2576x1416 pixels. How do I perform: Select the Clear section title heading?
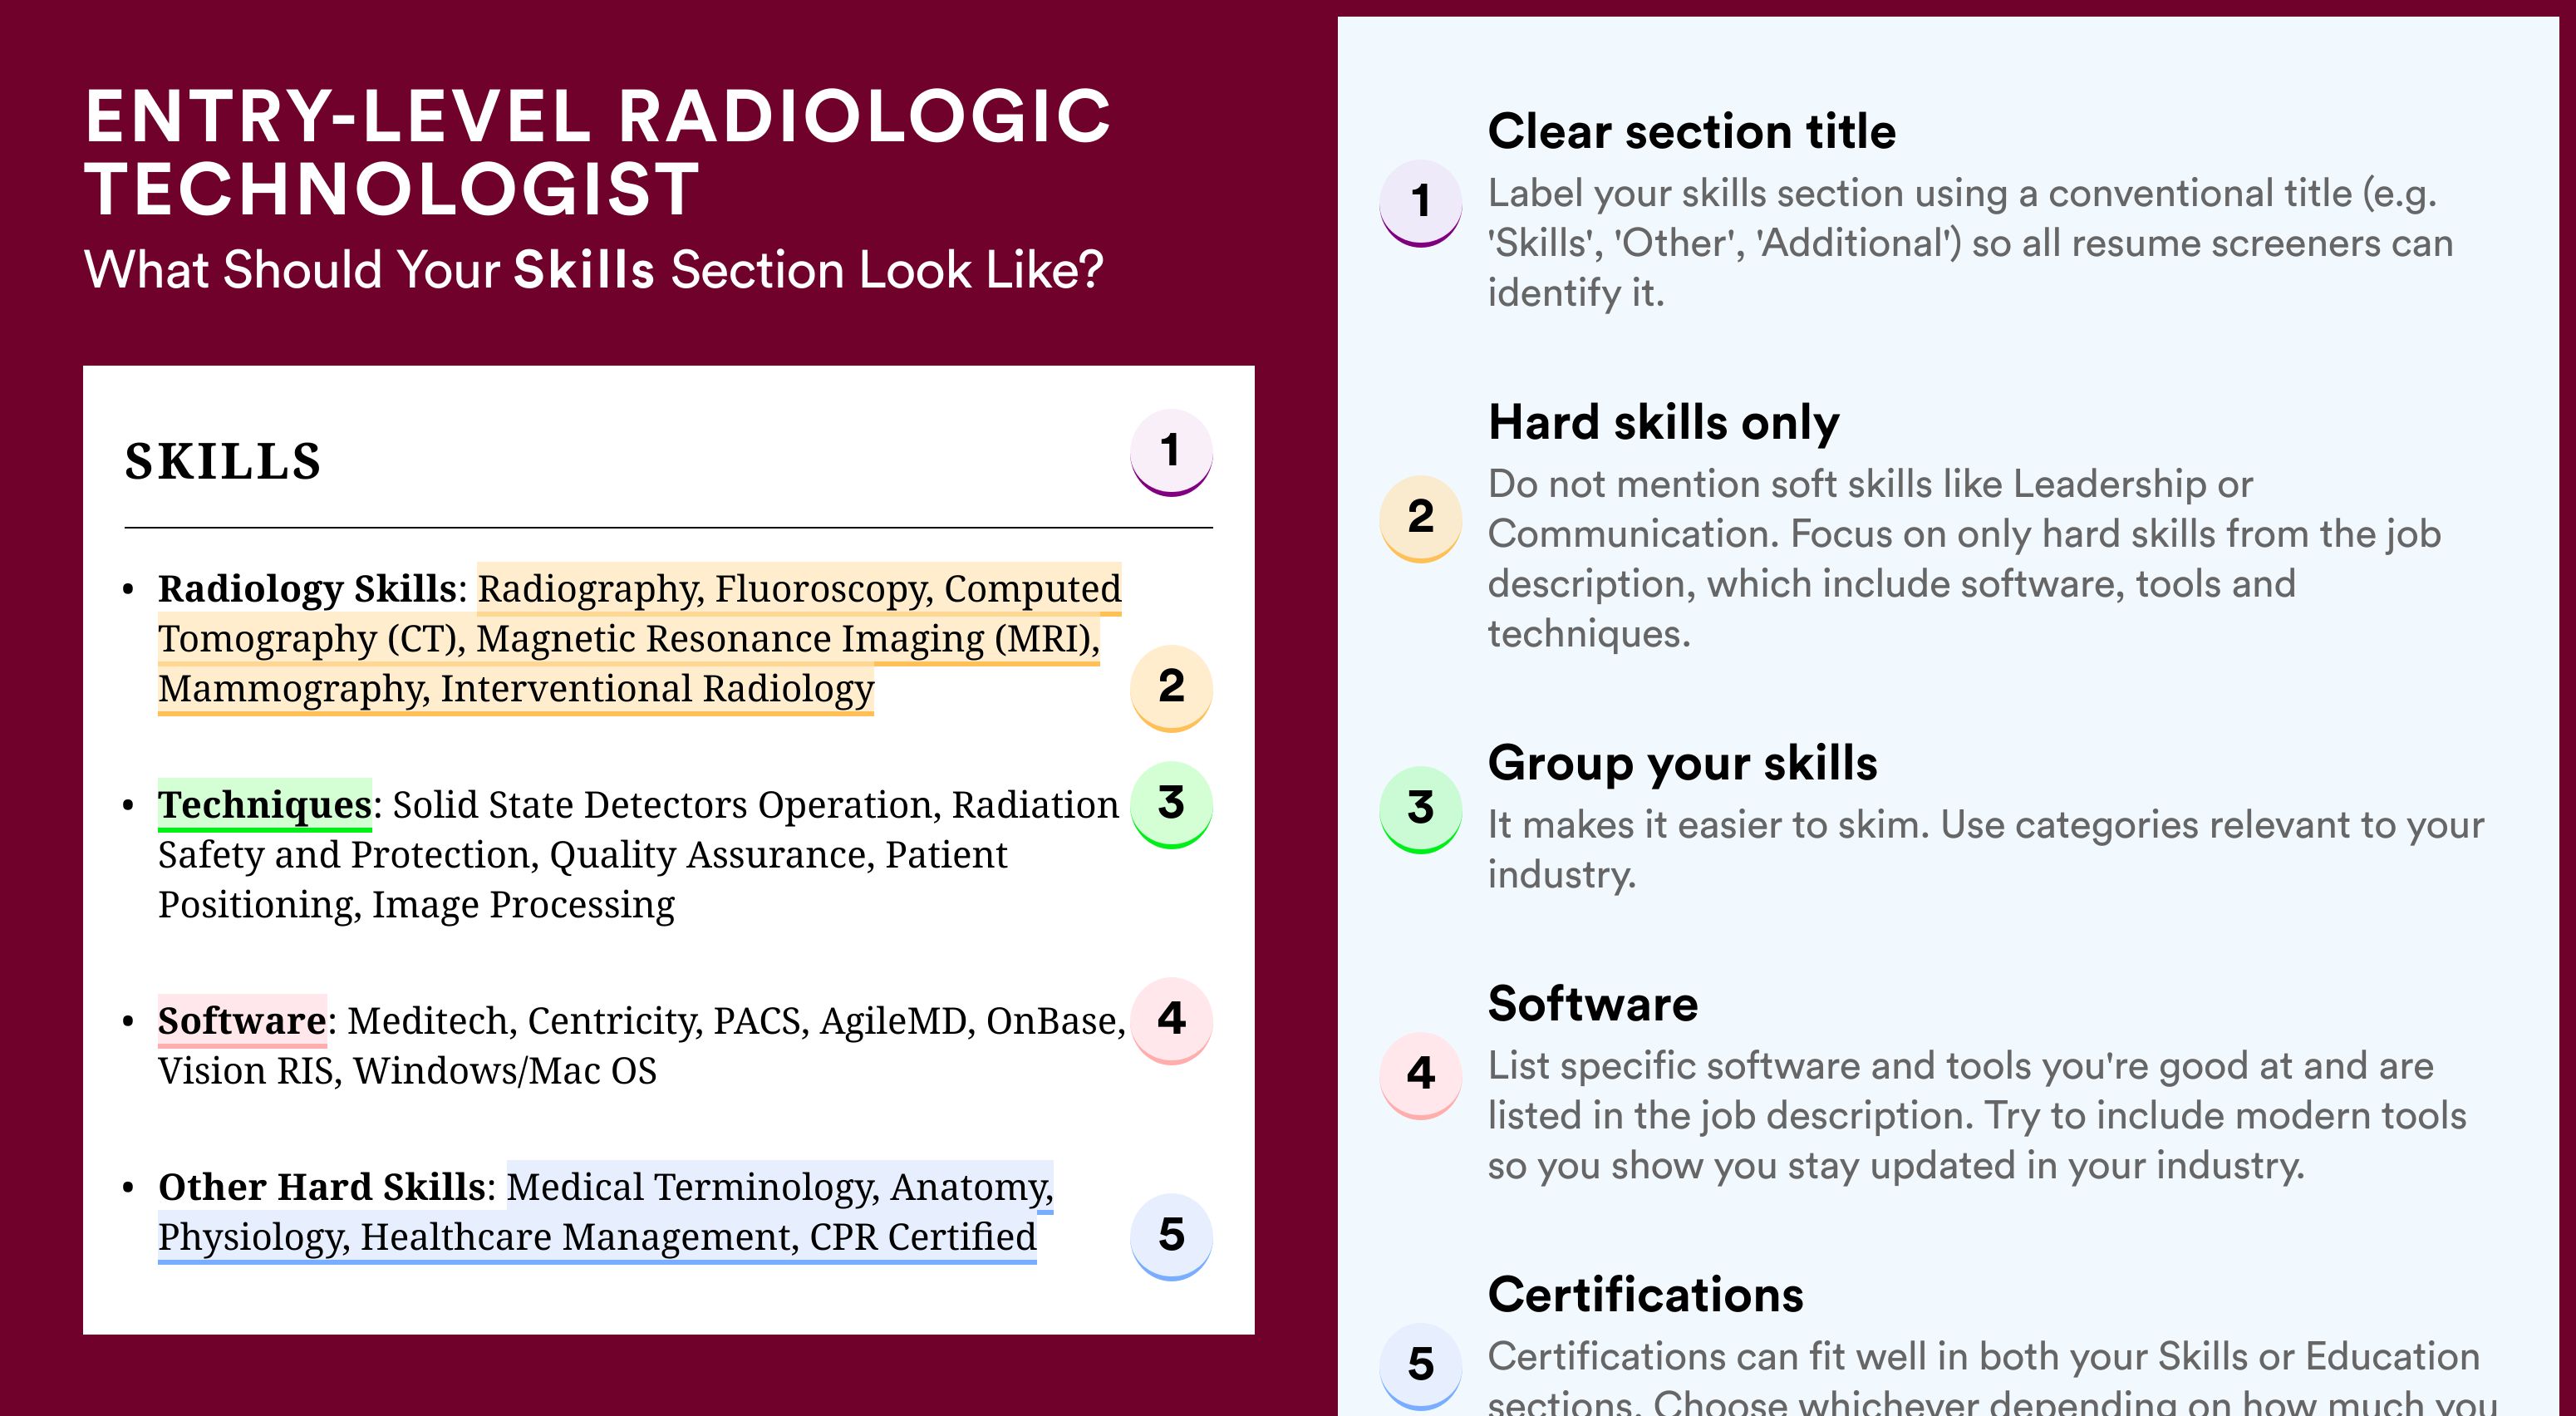(1691, 131)
